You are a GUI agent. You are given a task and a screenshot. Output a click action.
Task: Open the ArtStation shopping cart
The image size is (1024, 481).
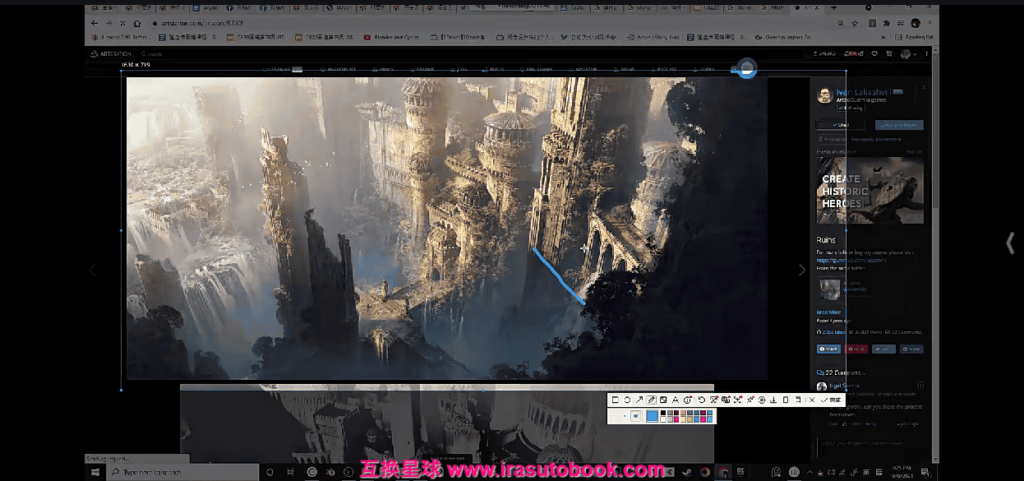click(x=889, y=54)
